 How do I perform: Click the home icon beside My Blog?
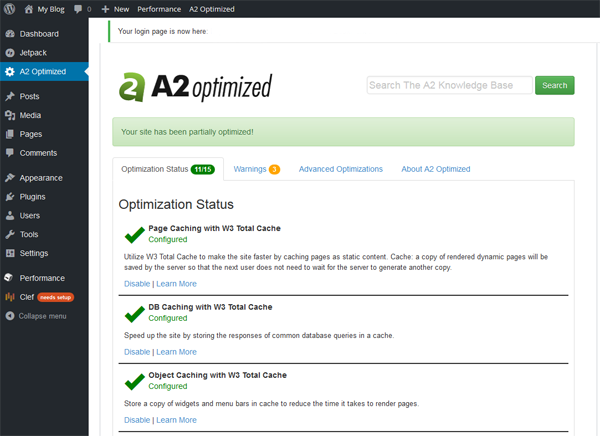pyautogui.click(x=29, y=9)
